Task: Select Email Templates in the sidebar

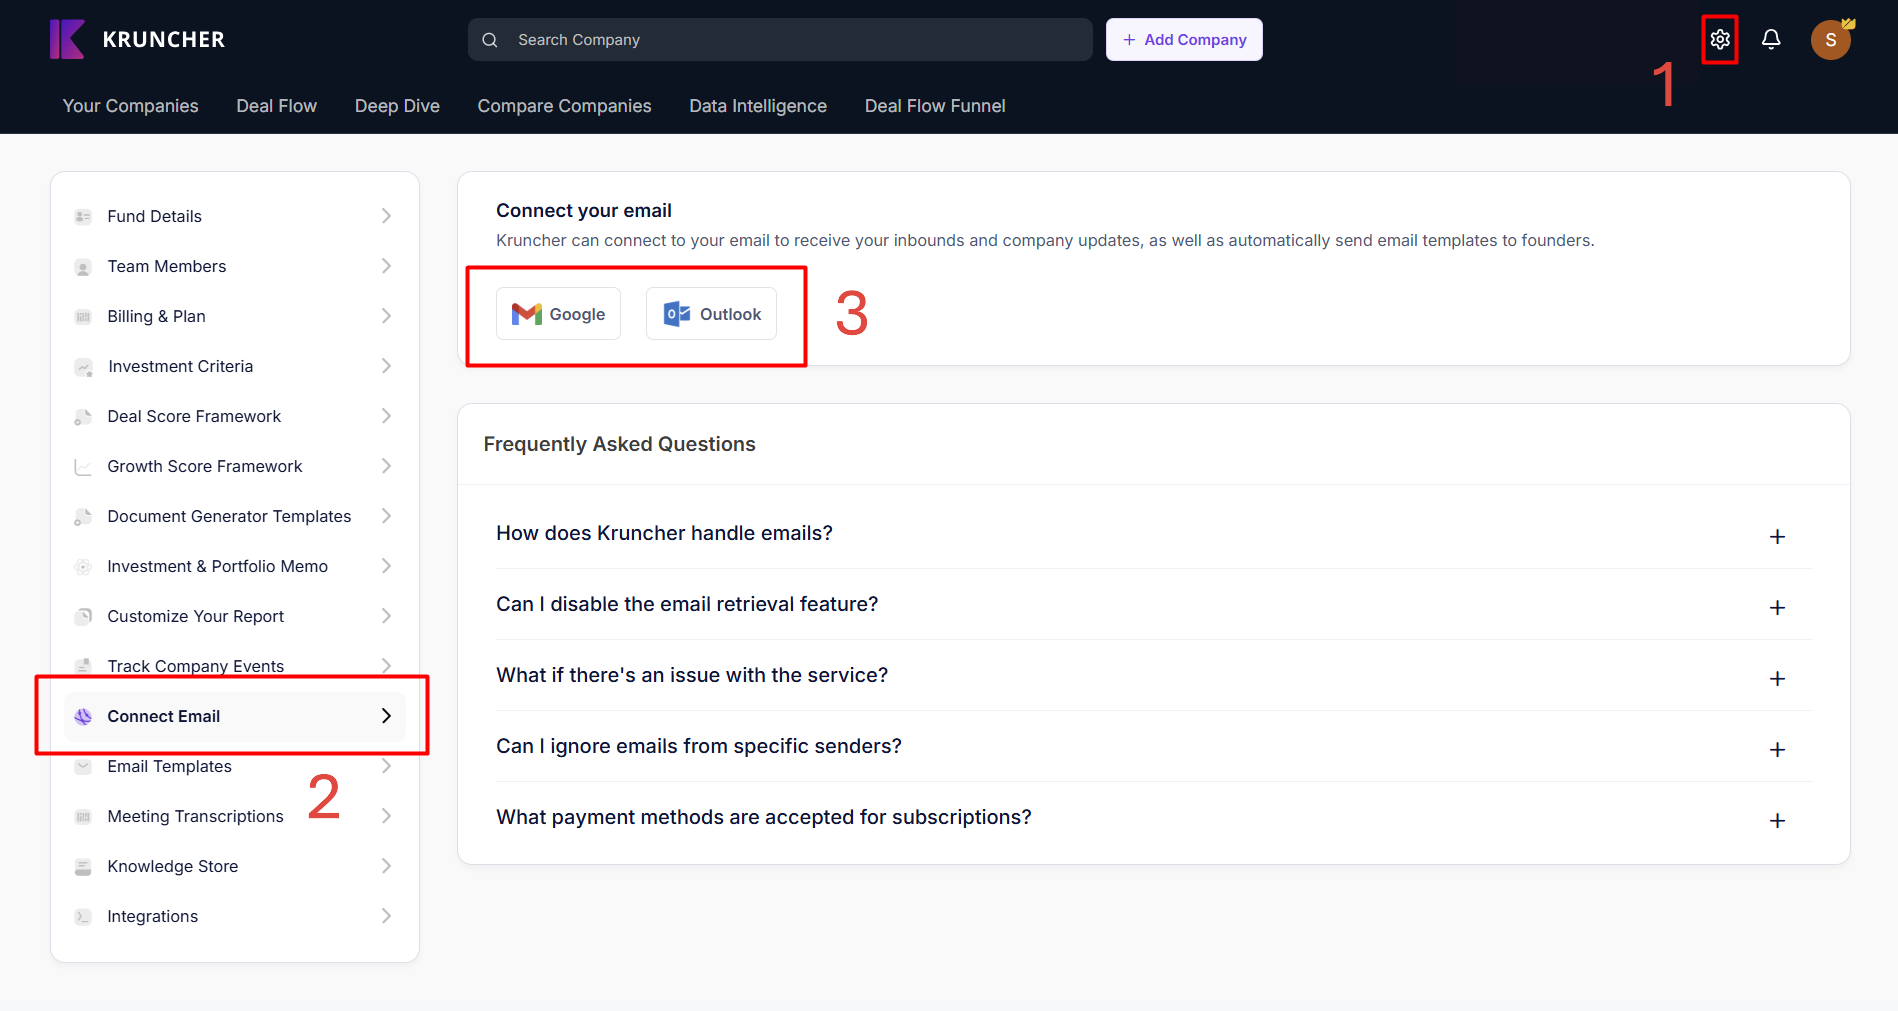Action: coord(169,767)
